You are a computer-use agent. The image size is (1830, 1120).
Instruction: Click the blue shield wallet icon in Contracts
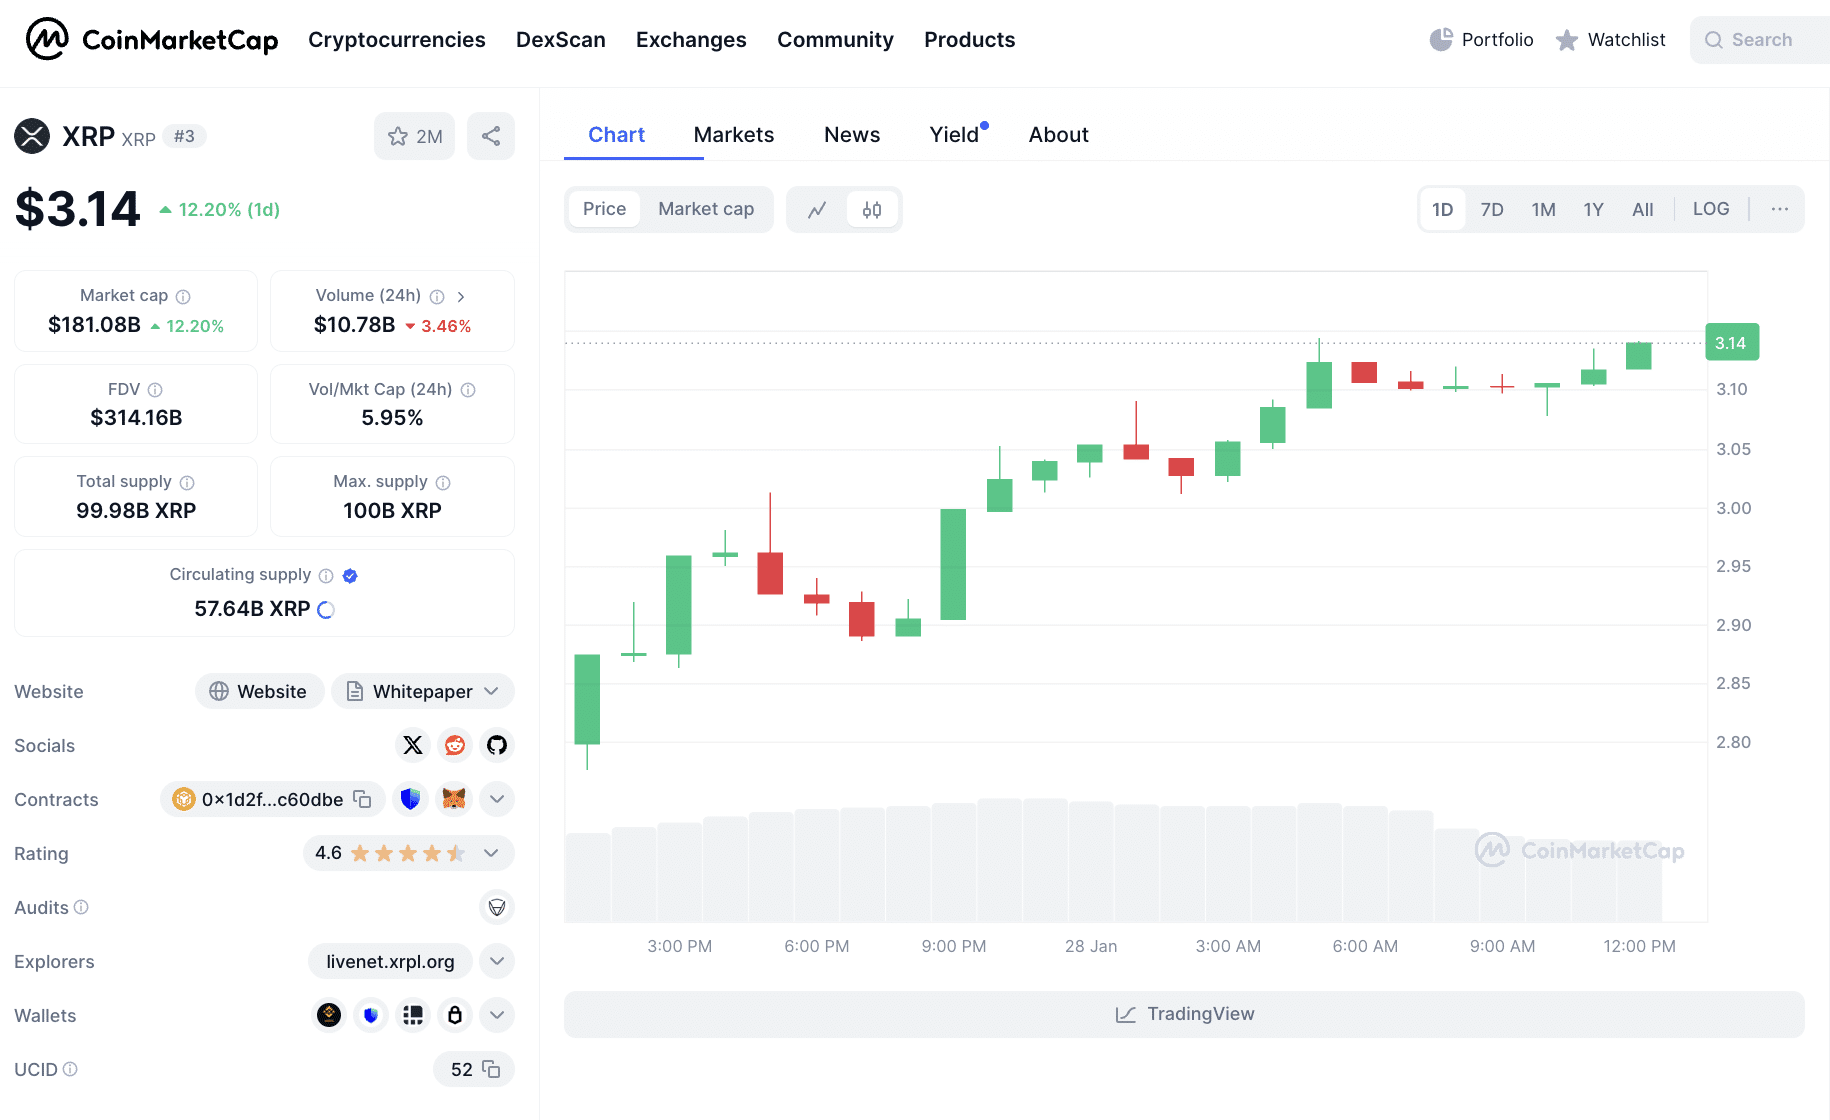[410, 799]
